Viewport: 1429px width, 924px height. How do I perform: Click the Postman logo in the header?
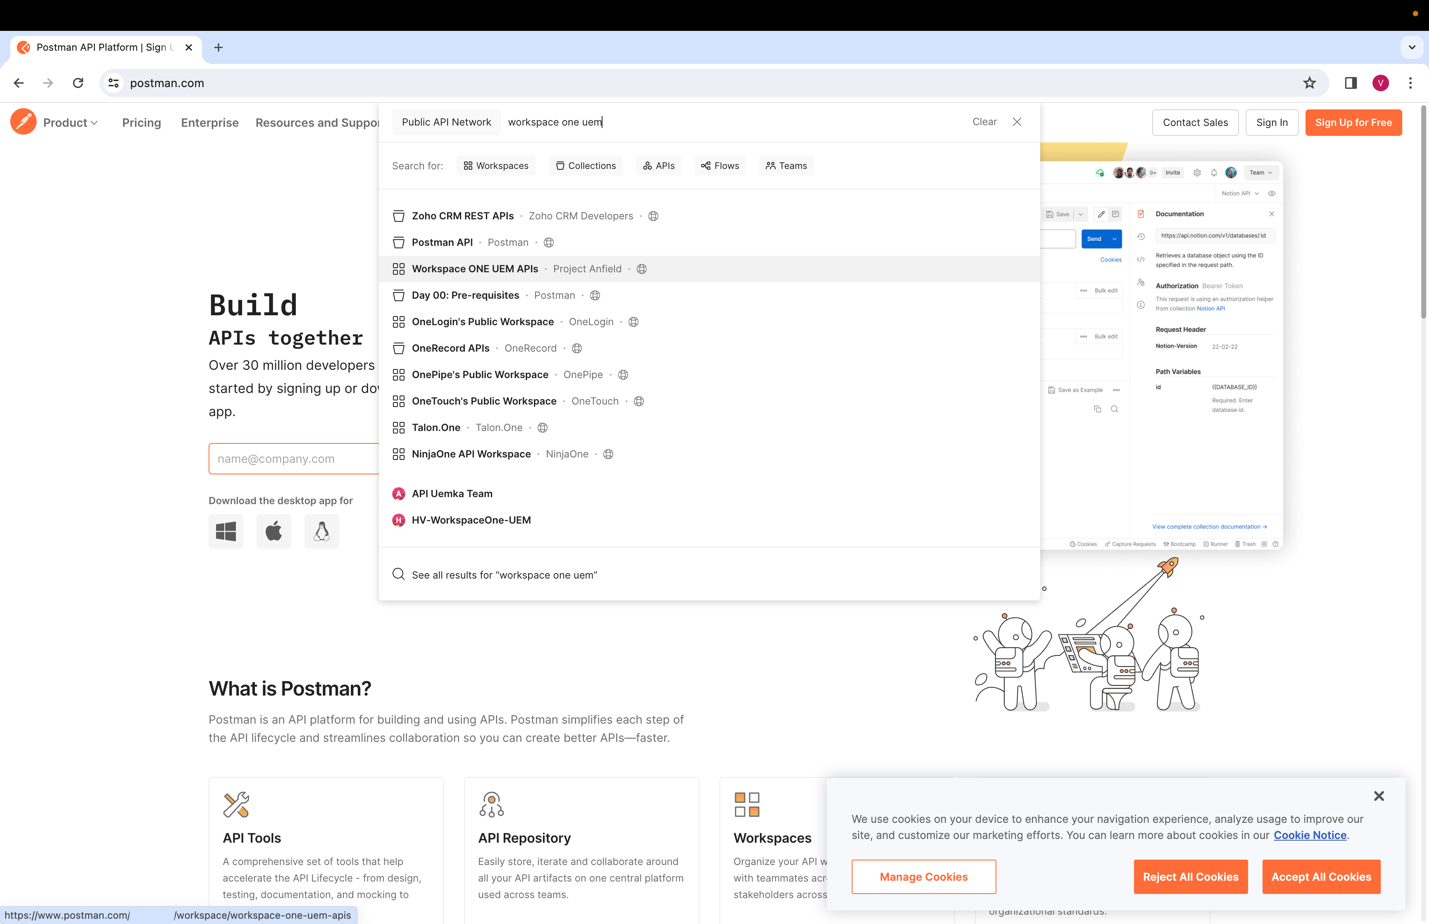click(24, 122)
